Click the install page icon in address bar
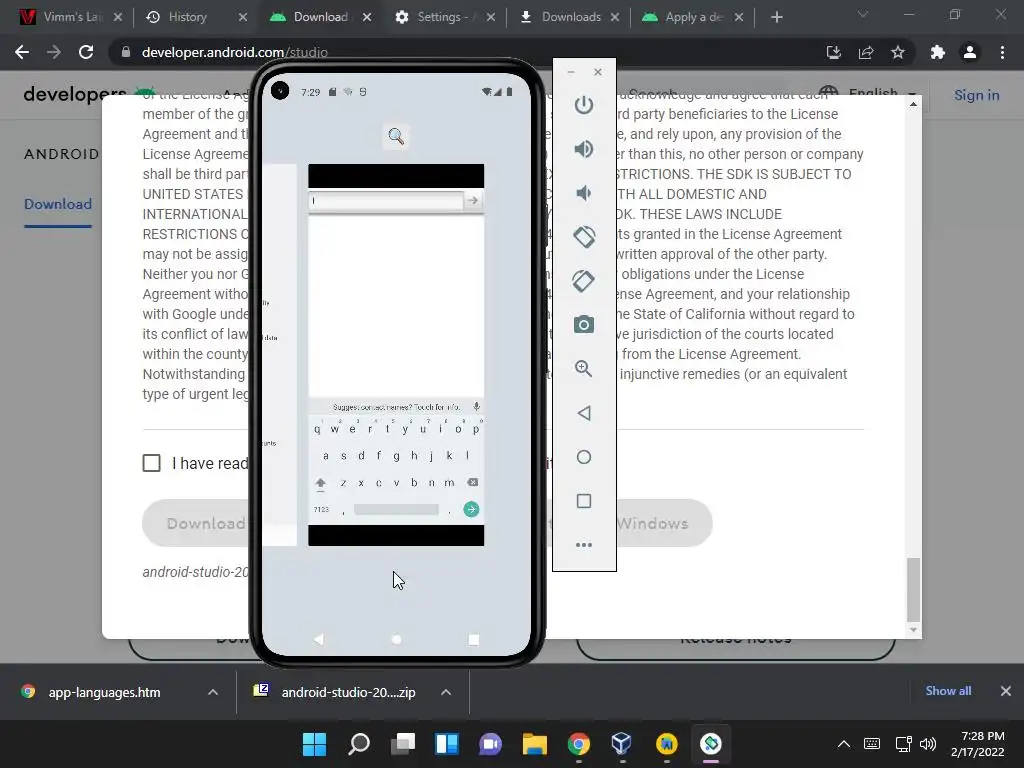Image resolution: width=1024 pixels, height=768 pixels. [x=834, y=52]
